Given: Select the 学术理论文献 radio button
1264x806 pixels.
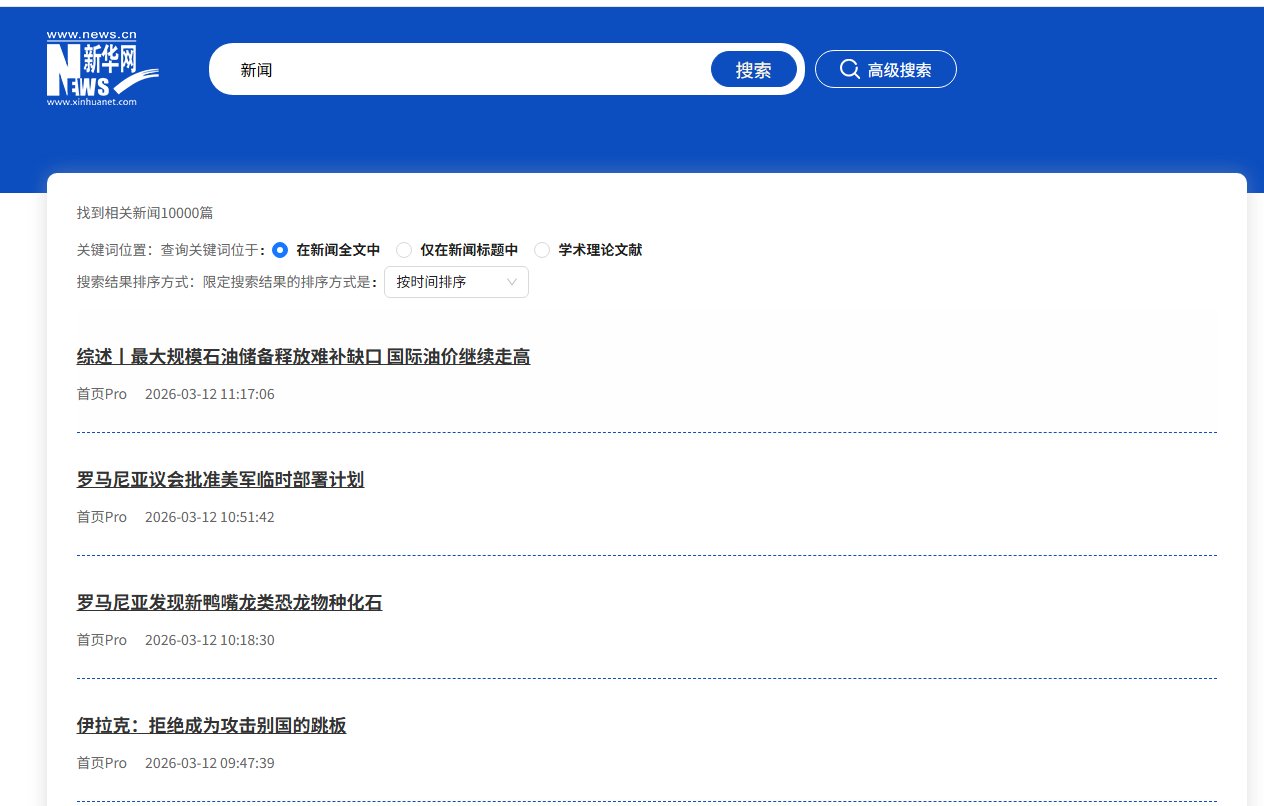Looking at the screenshot, I should (x=542, y=250).
